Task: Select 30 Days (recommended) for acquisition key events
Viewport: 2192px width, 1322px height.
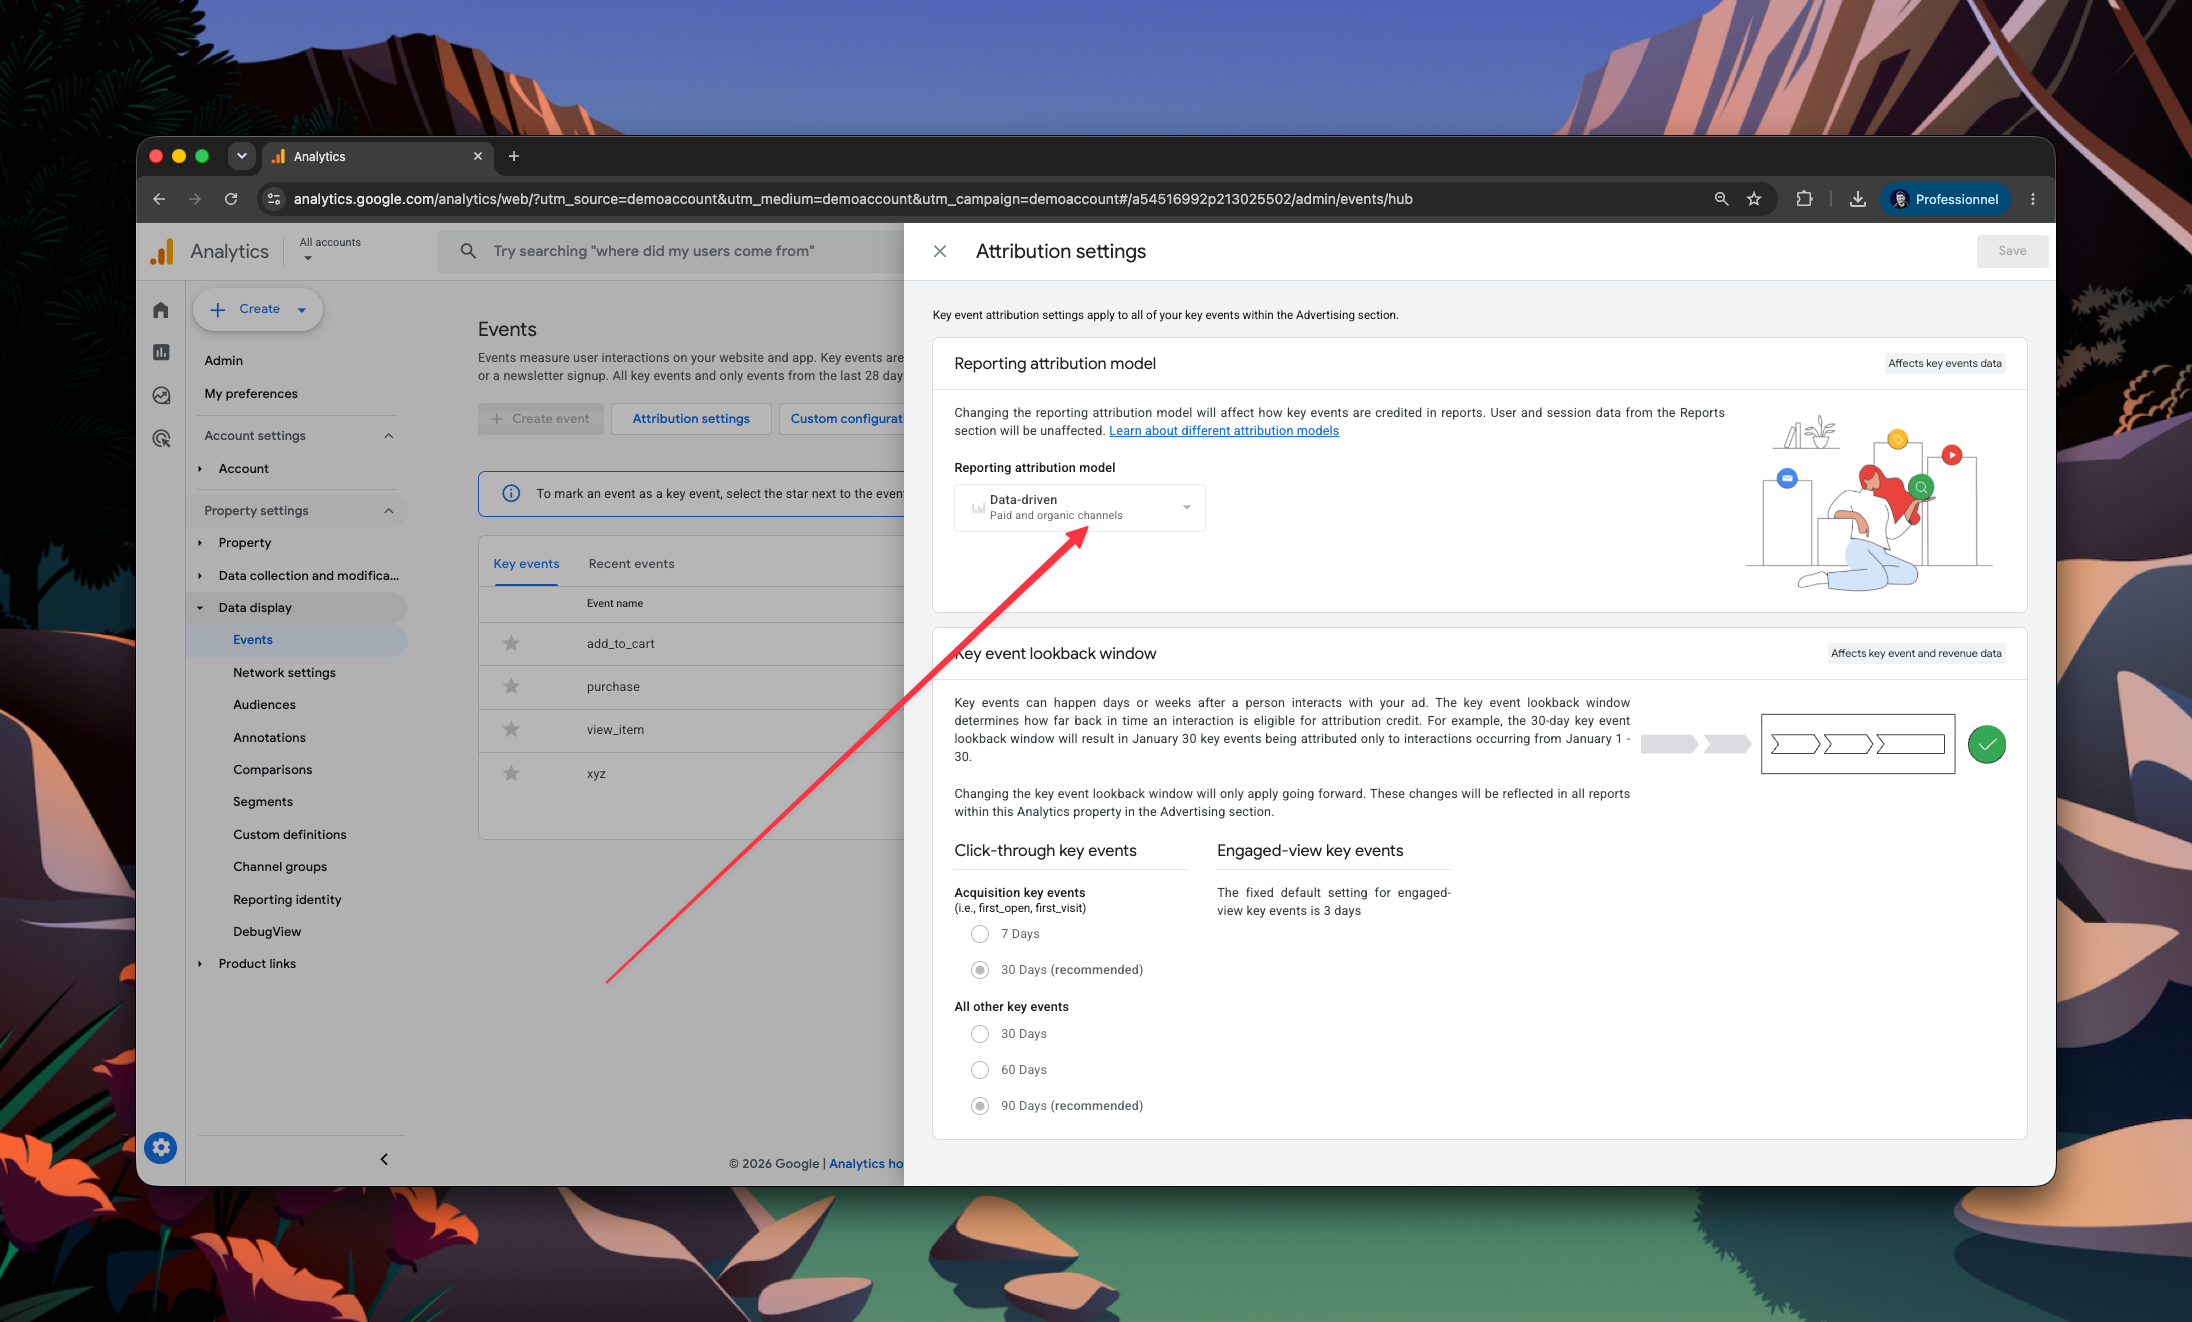Action: tap(980, 970)
